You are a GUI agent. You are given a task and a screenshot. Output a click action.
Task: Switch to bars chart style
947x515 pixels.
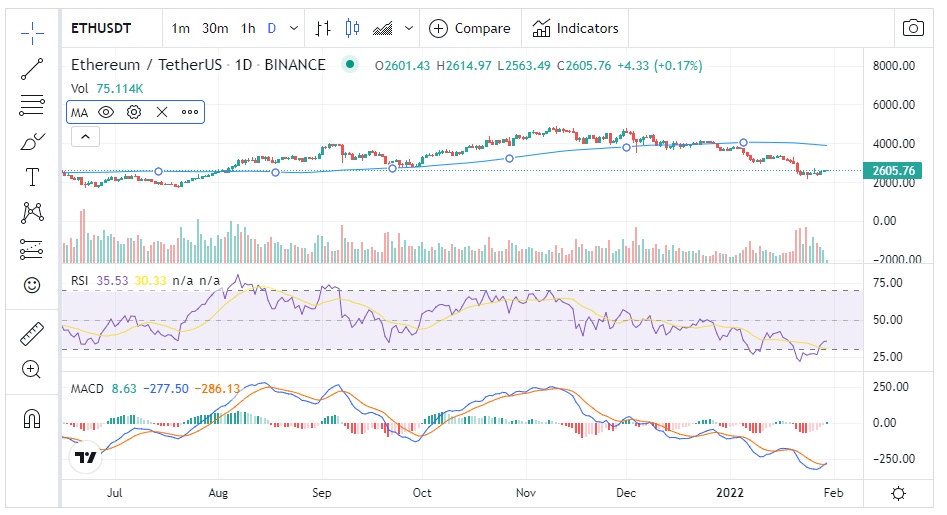point(323,28)
